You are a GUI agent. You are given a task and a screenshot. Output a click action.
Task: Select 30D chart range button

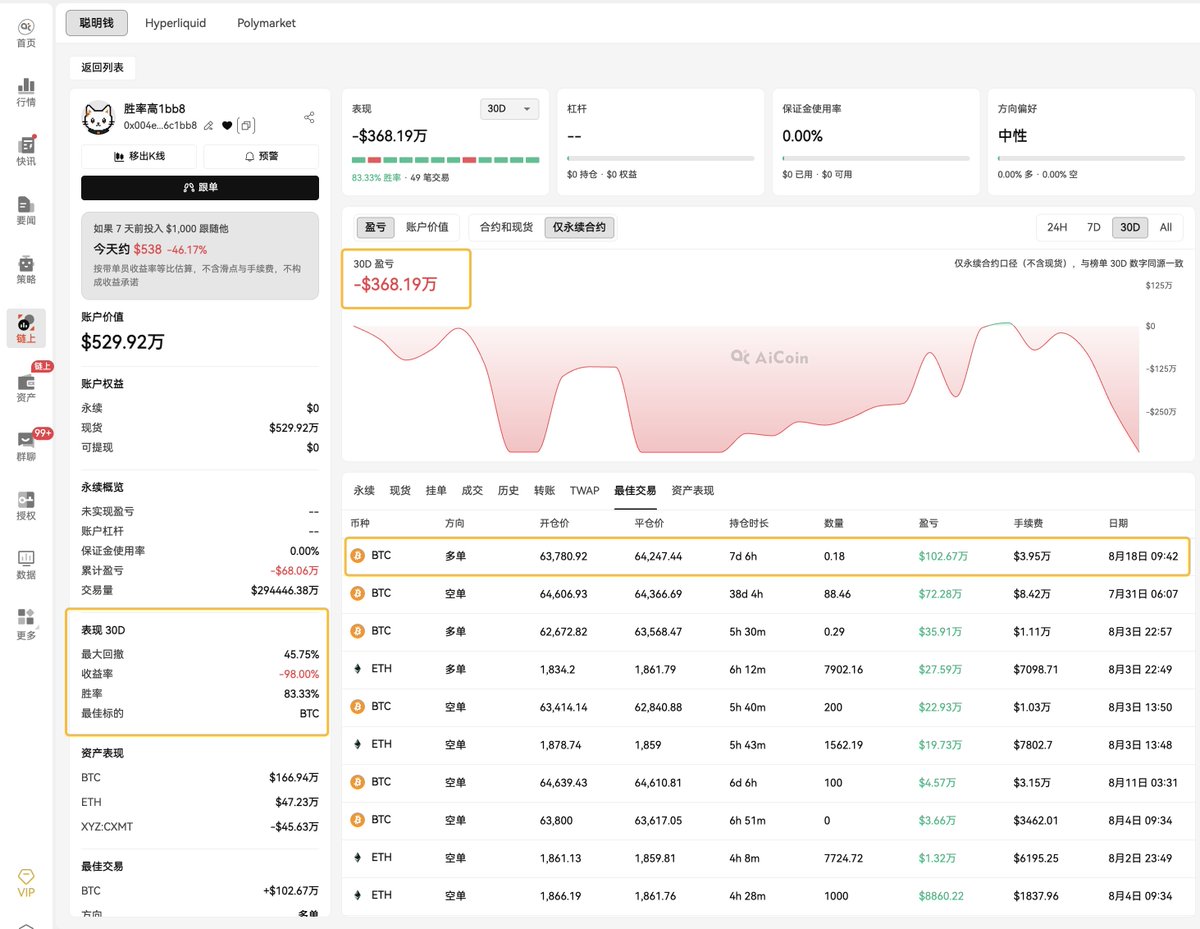1130,227
